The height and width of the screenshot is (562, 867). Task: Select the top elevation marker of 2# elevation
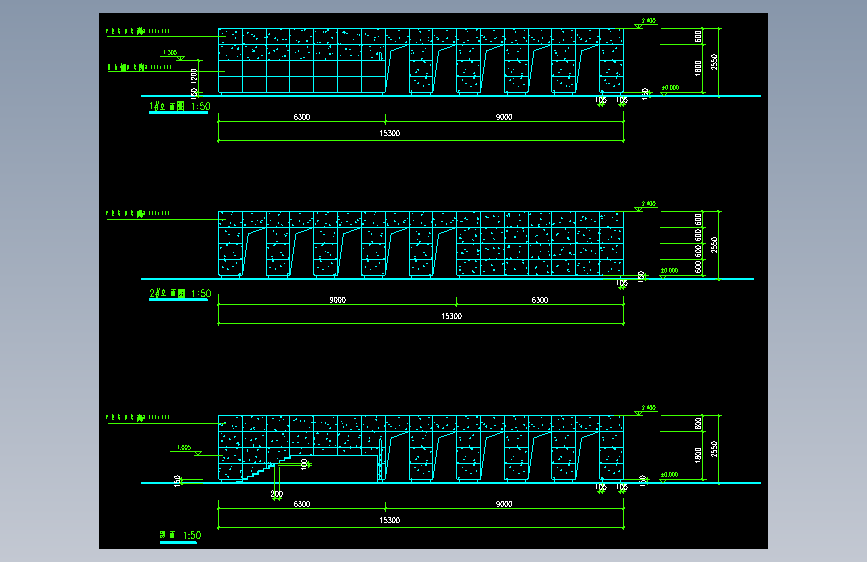coord(646,205)
